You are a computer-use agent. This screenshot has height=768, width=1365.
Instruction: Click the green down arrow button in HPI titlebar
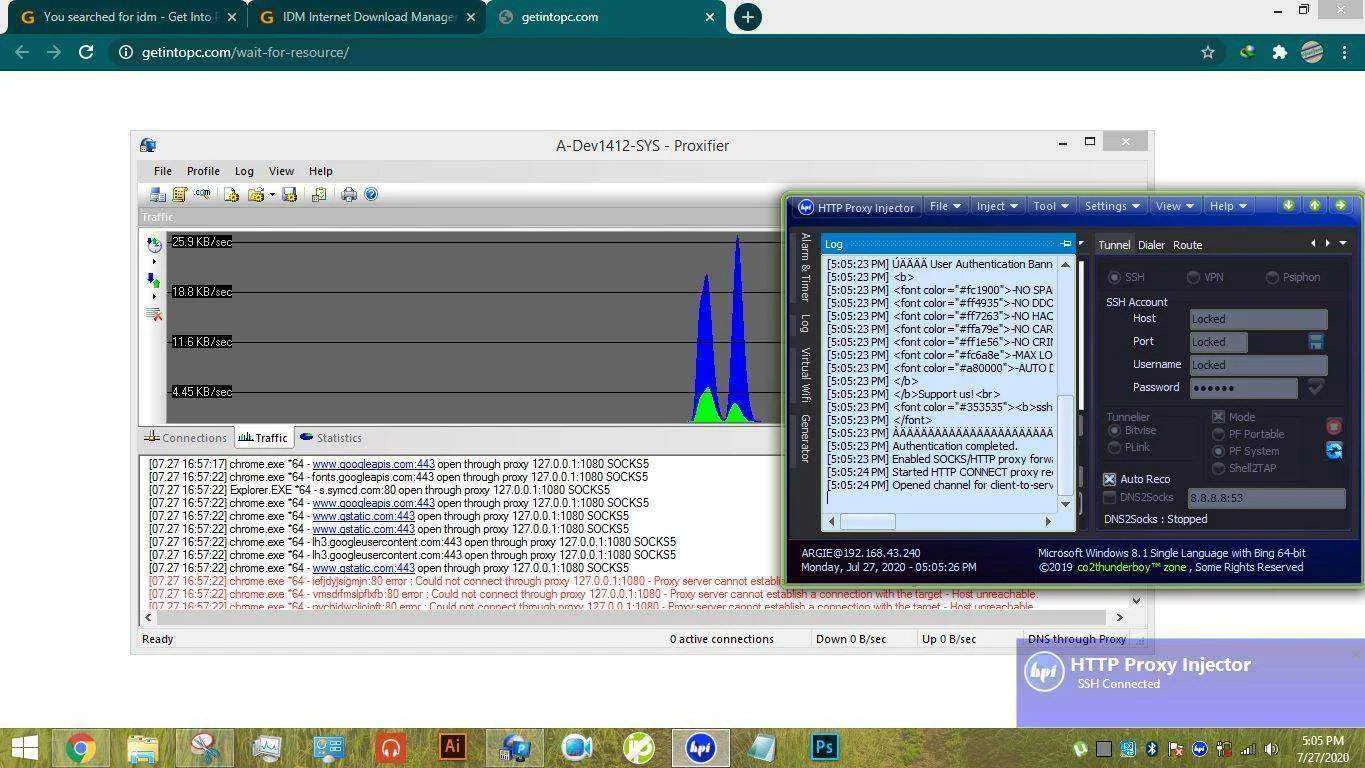tap(1288, 206)
